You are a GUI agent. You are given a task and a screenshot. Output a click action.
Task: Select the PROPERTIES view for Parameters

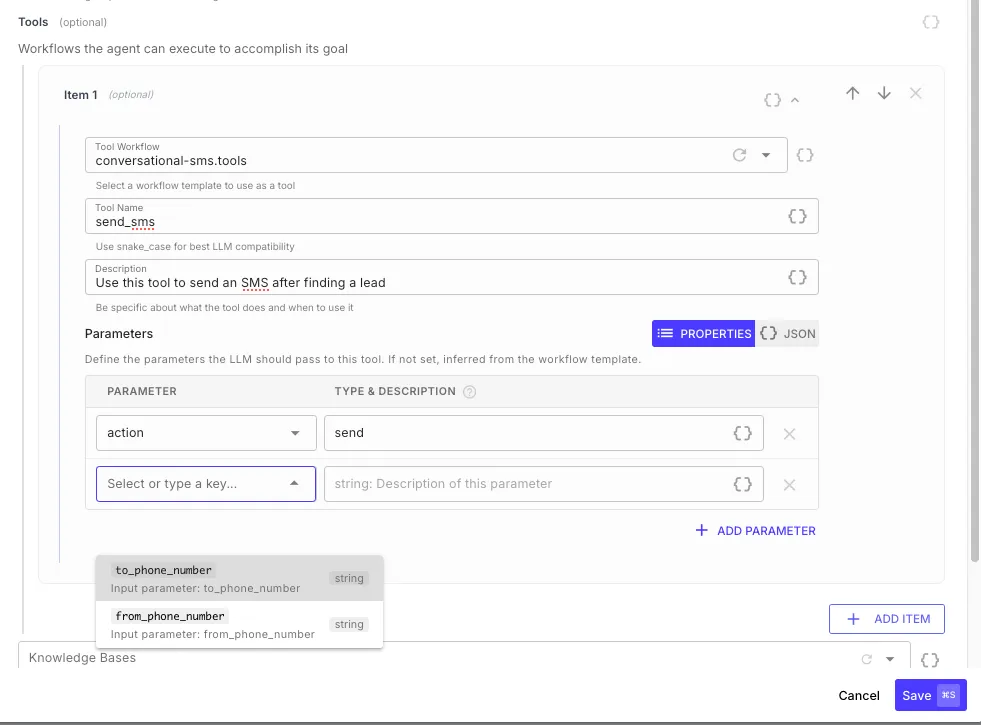click(x=703, y=333)
